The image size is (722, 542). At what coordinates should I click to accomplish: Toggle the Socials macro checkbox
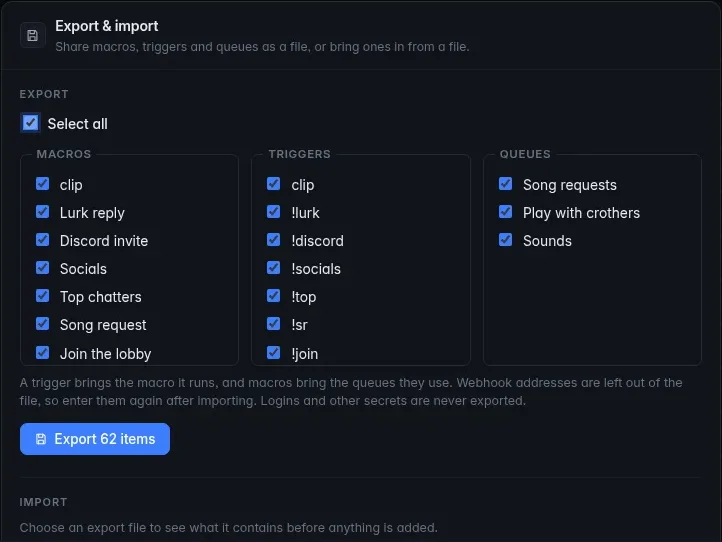[x=42, y=268]
